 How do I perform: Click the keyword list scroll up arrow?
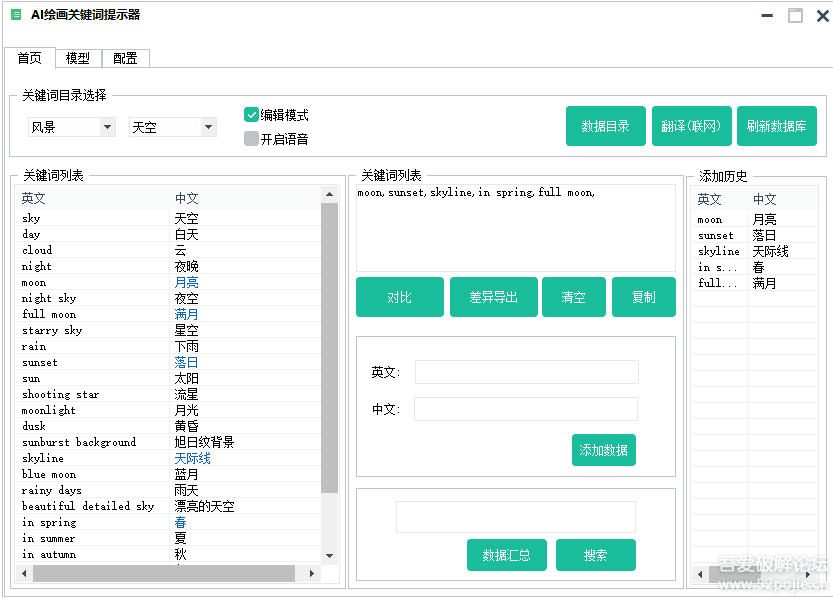tap(329, 194)
